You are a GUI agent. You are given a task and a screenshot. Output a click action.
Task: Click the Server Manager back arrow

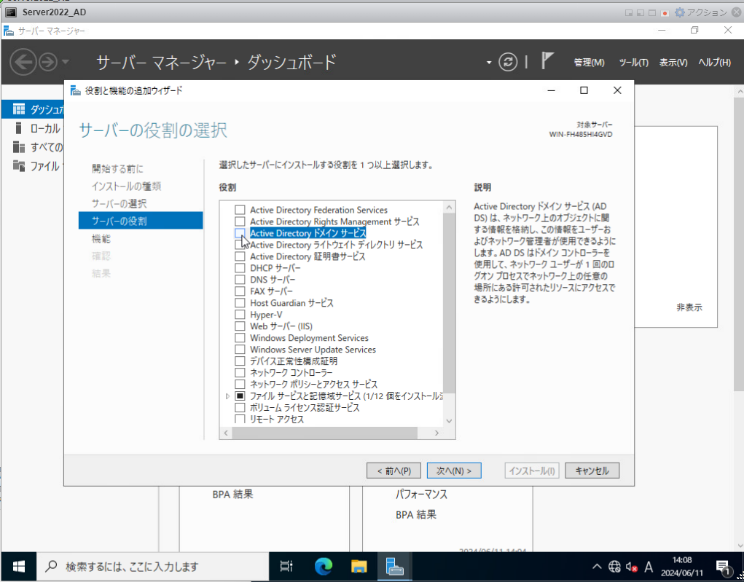tap(23, 62)
